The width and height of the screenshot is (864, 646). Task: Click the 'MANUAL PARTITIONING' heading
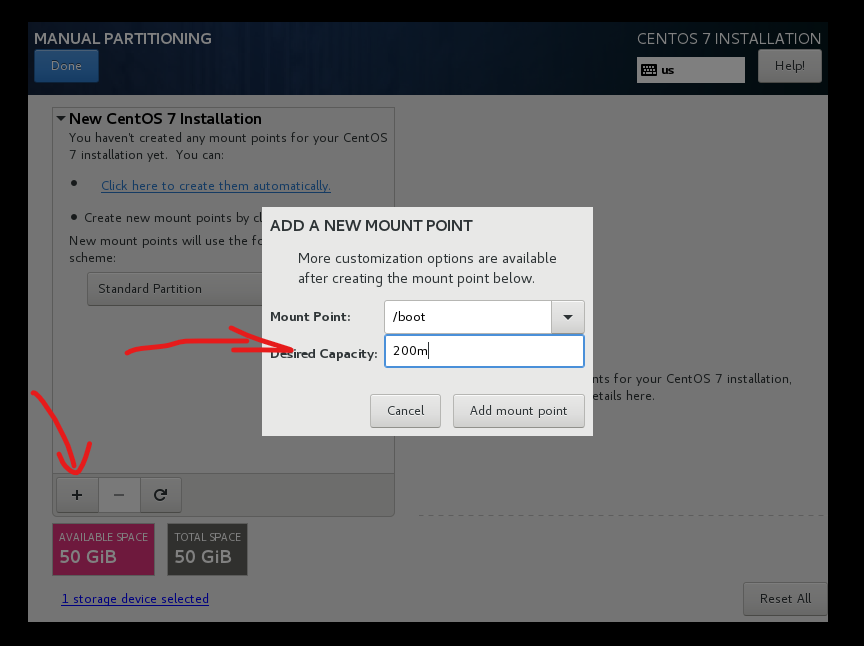pos(123,39)
